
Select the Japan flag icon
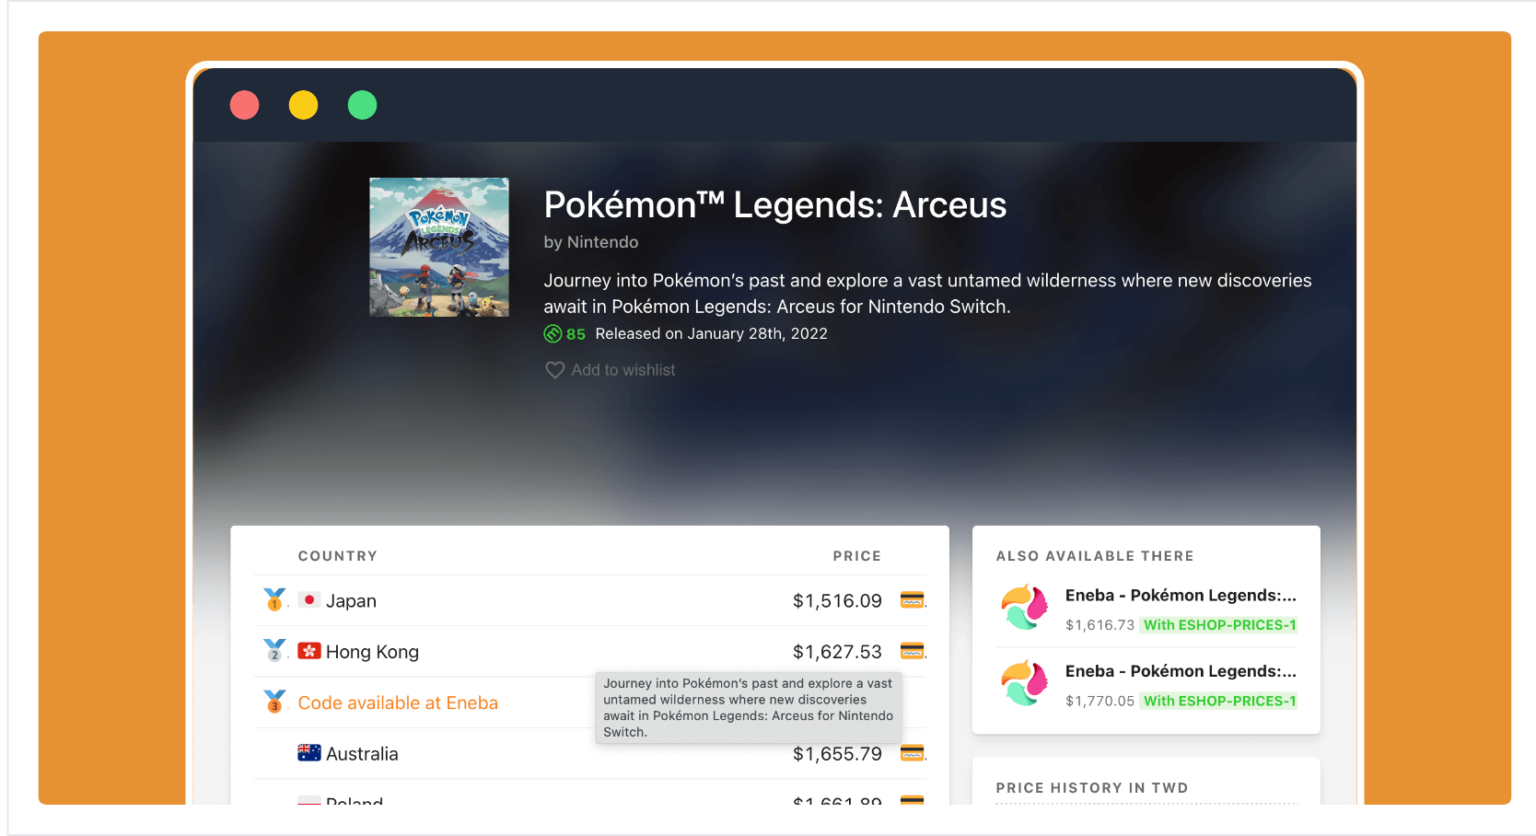click(x=308, y=600)
